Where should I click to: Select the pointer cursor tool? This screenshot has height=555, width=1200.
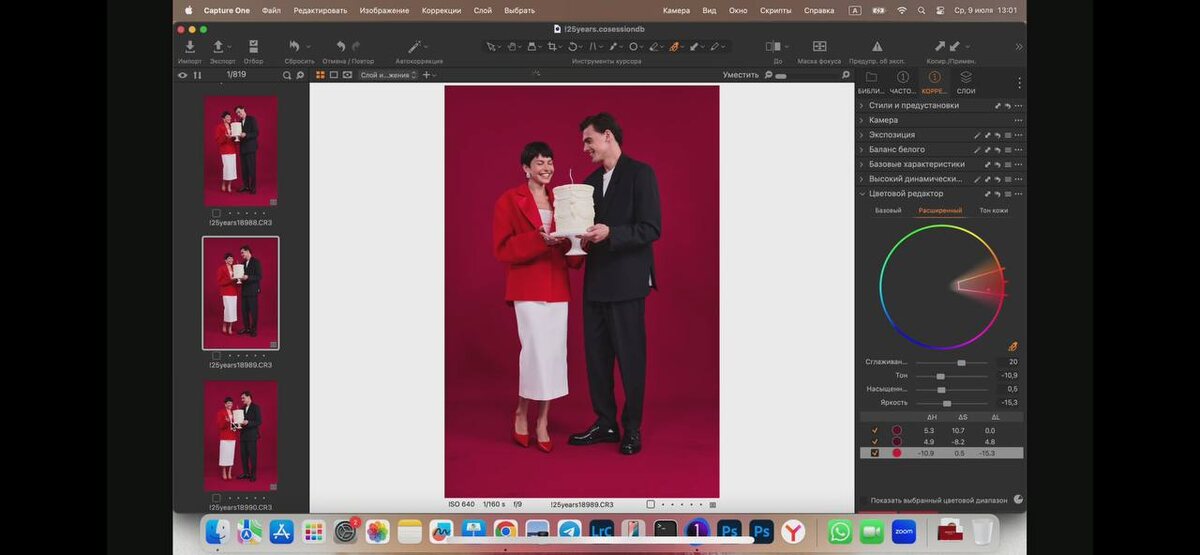[491, 47]
